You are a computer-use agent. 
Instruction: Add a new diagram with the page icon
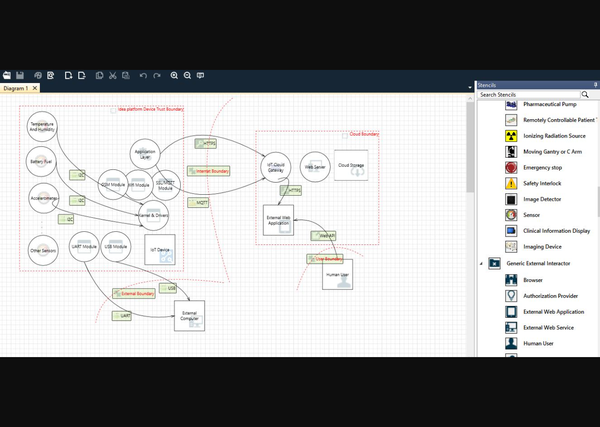click(68, 75)
